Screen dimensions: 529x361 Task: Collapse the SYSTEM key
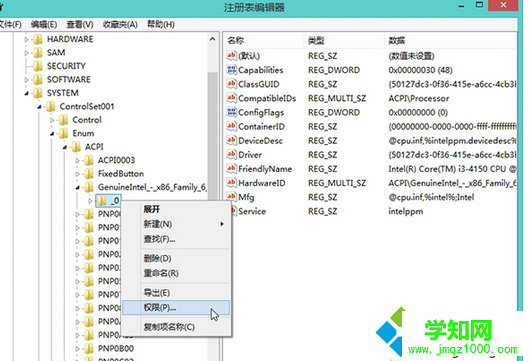coord(26,93)
